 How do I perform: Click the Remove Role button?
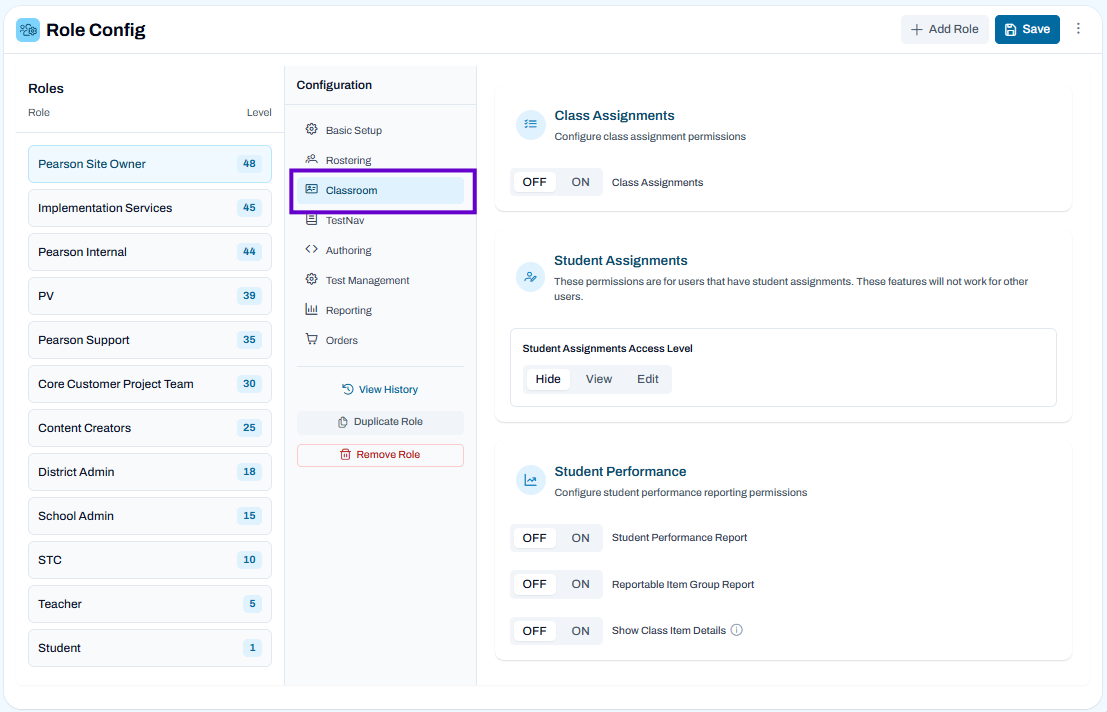[x=381, y=455]
